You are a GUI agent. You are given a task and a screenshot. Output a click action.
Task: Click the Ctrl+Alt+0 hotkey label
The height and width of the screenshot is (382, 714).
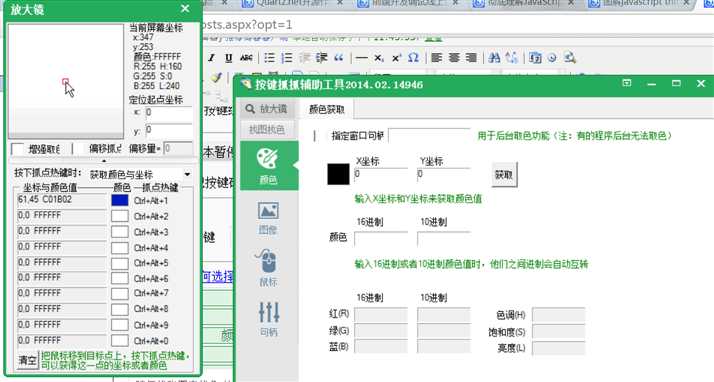[151, 341]
